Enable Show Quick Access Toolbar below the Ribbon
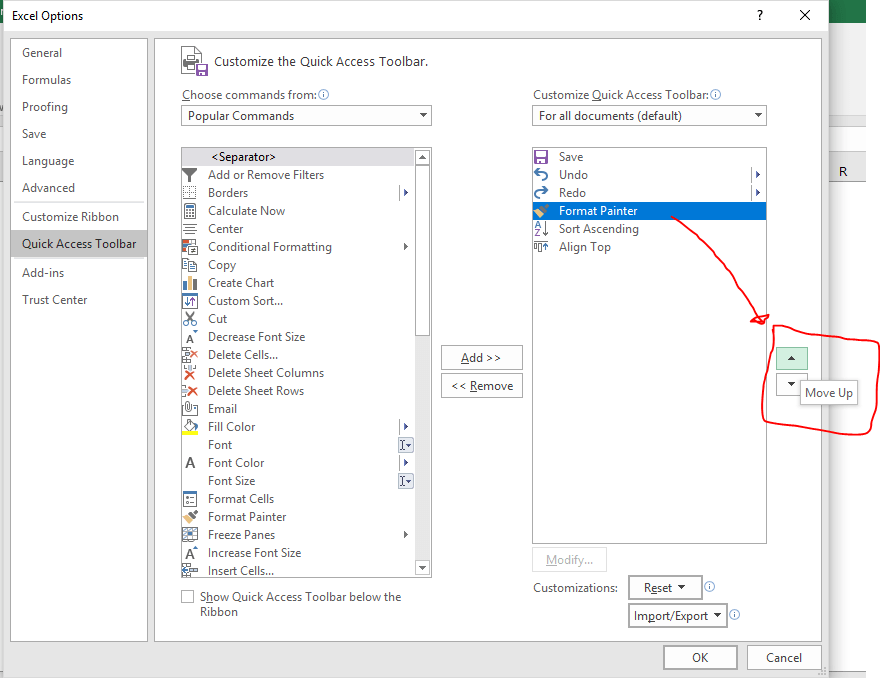 (187, 597)
